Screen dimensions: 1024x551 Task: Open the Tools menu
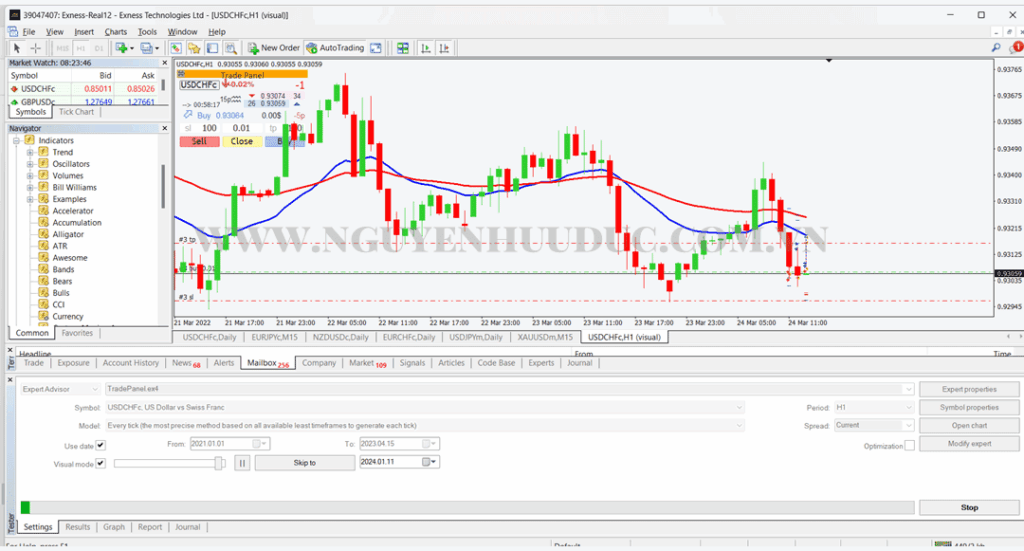[x=147, y=31]
